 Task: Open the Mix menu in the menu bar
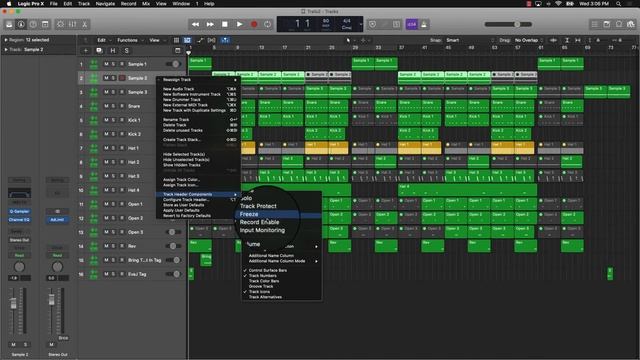[x=146, y=4]
